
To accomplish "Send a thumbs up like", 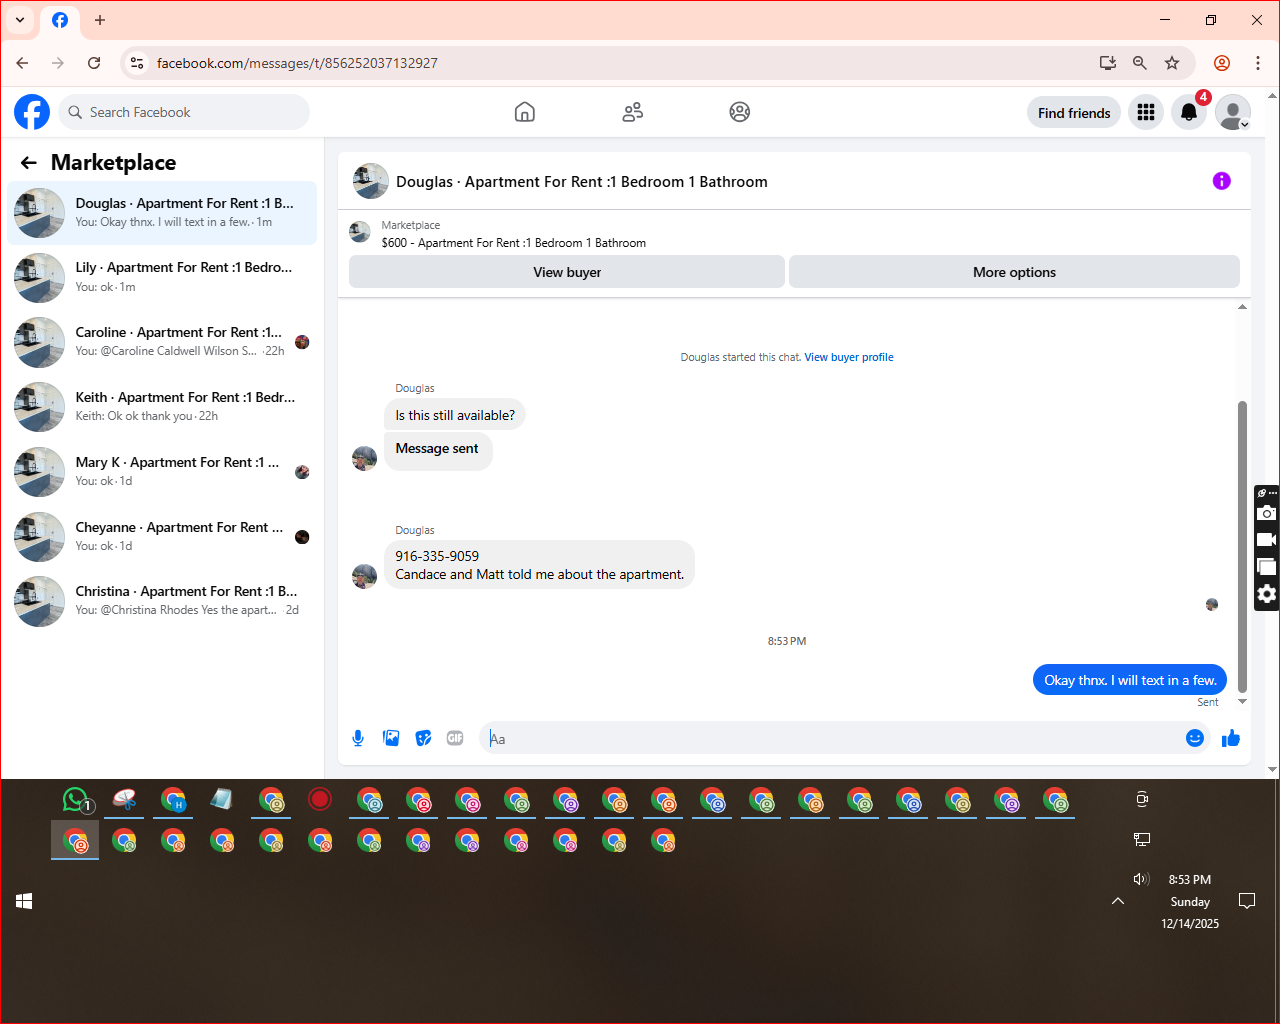I will point(1230,738).
